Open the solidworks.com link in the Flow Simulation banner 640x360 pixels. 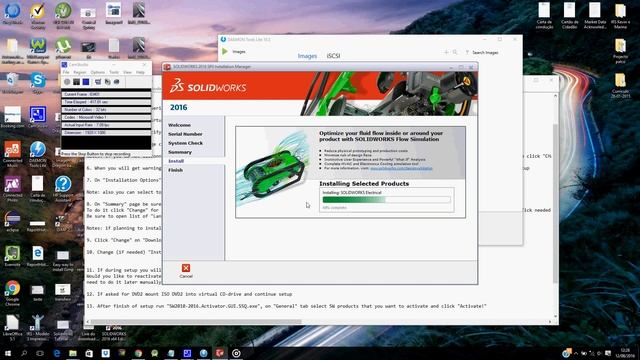tap(401, 168)
